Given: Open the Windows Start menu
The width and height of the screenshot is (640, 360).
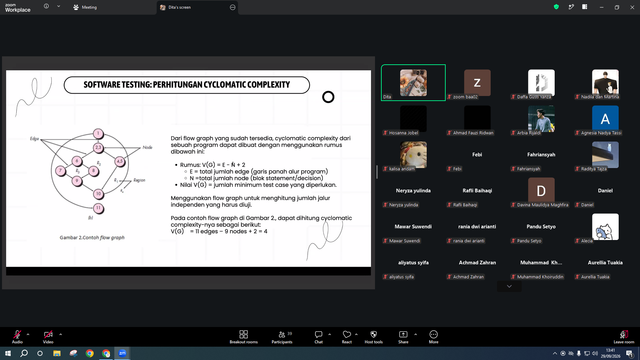Looking at the screenshot, I should click(x=8, y=353).
